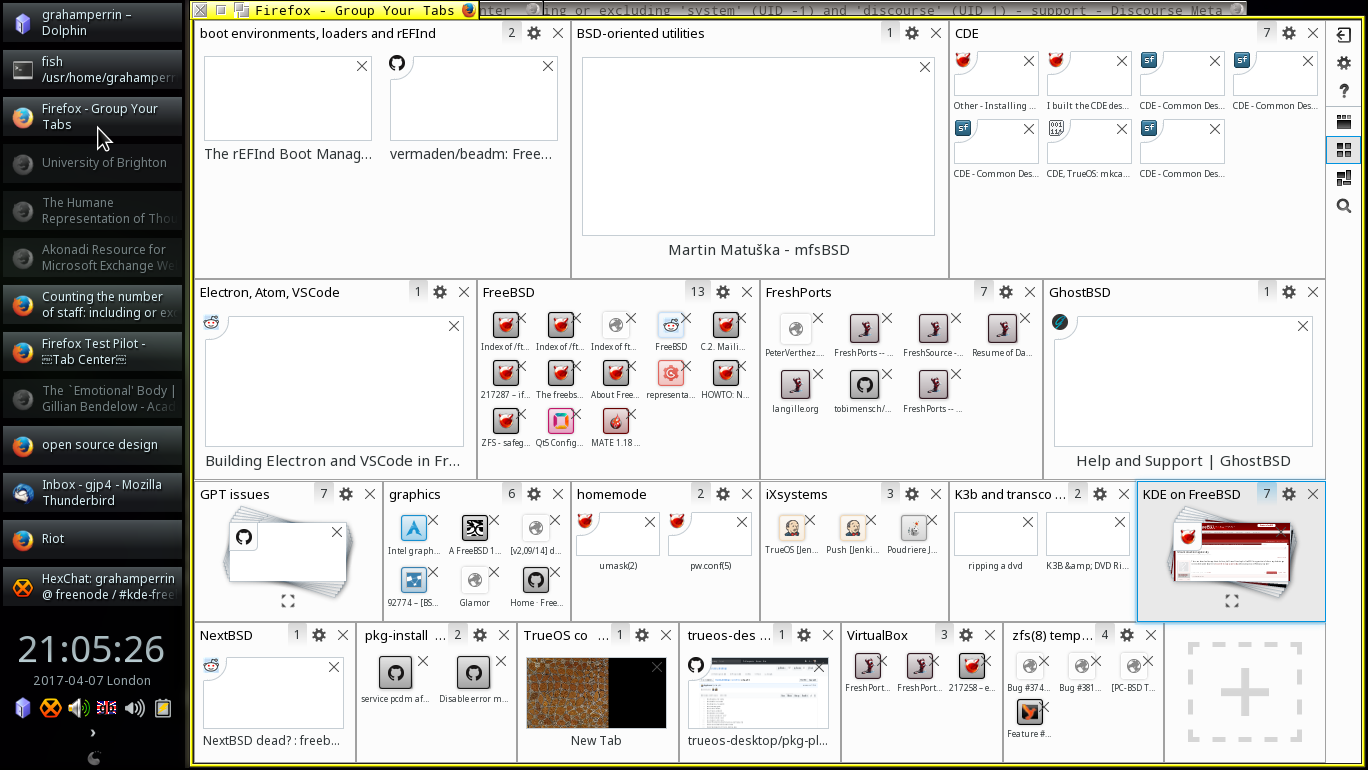Open the Poudriere J... tab icon
Screen dimensions: 1368x770
click(x=914, y=528)
